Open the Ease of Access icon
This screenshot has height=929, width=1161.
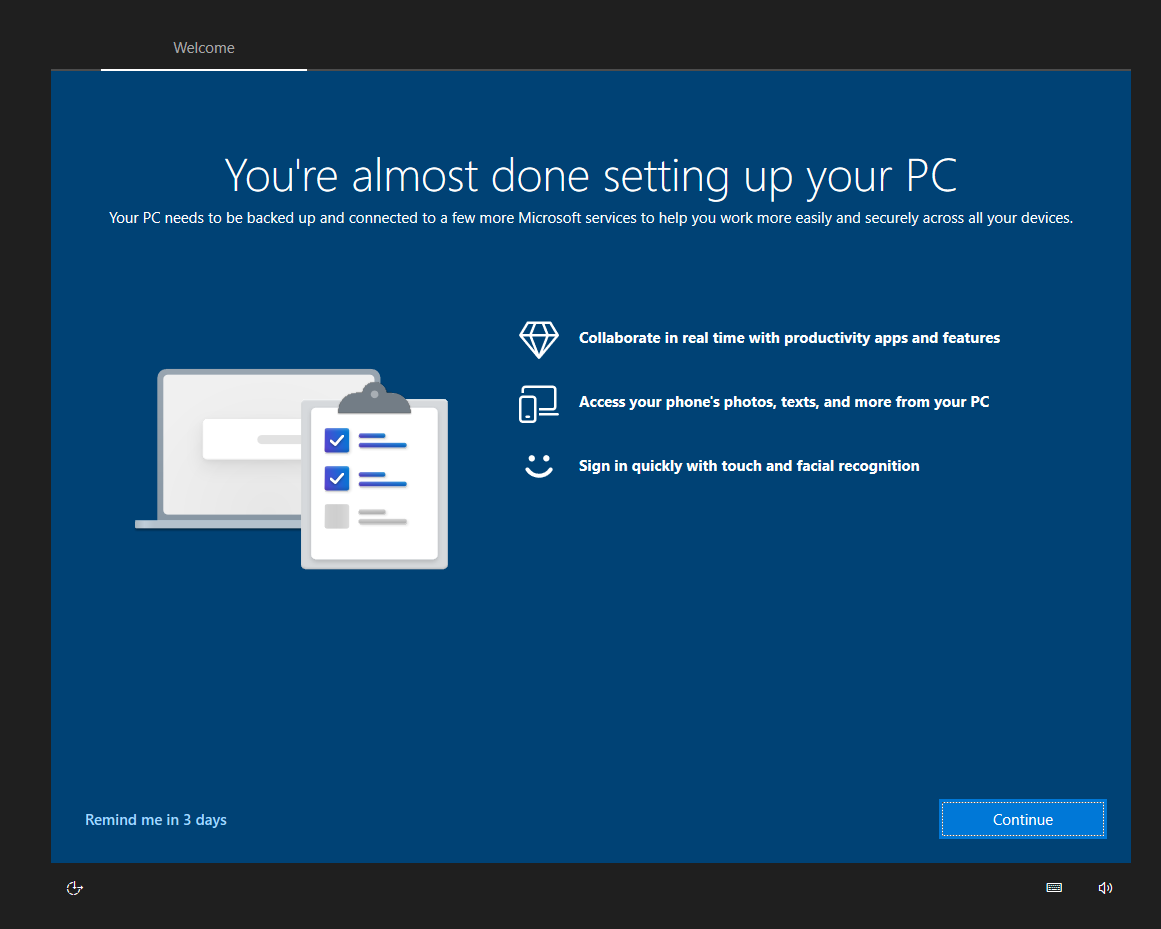point(75,888)
